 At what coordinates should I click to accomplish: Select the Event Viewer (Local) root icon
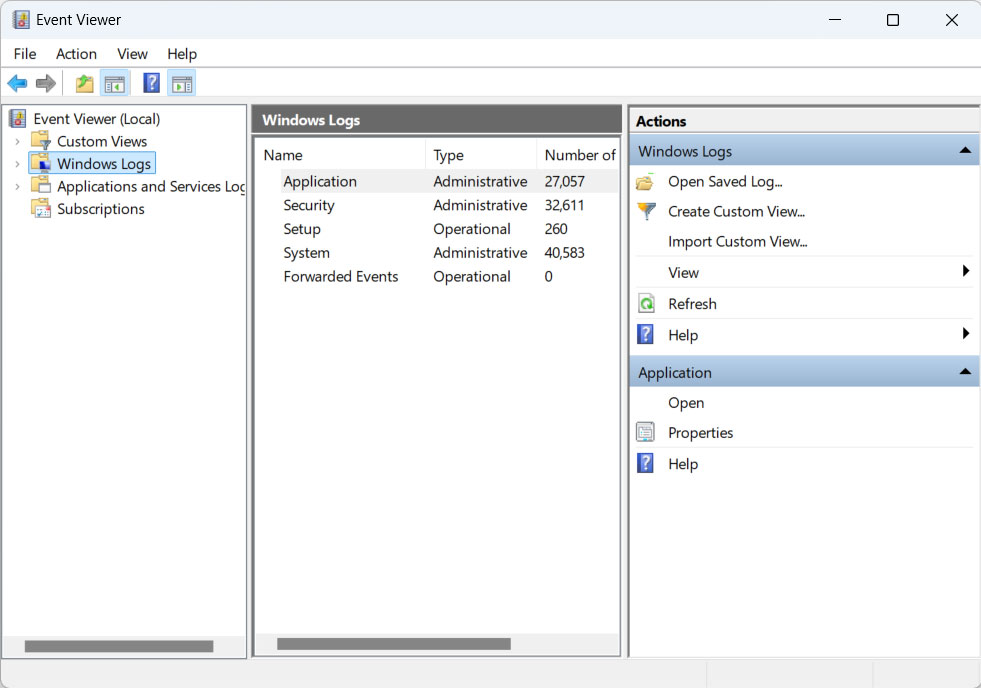click(x=17, y=118)
